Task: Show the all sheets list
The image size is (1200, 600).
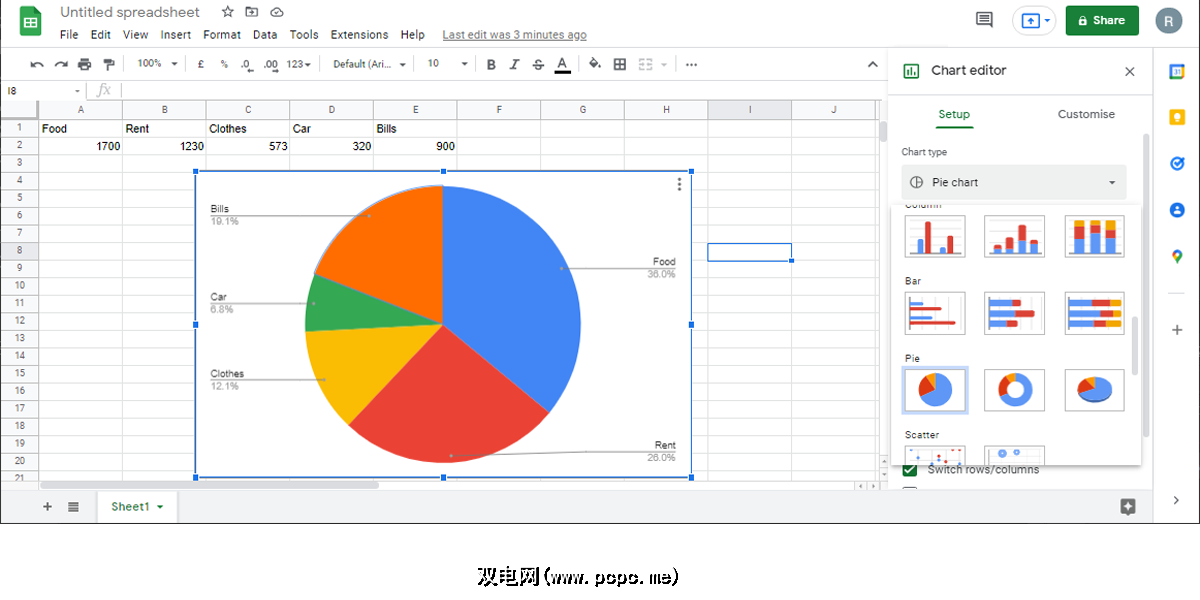Action: [x=73, y=507]
